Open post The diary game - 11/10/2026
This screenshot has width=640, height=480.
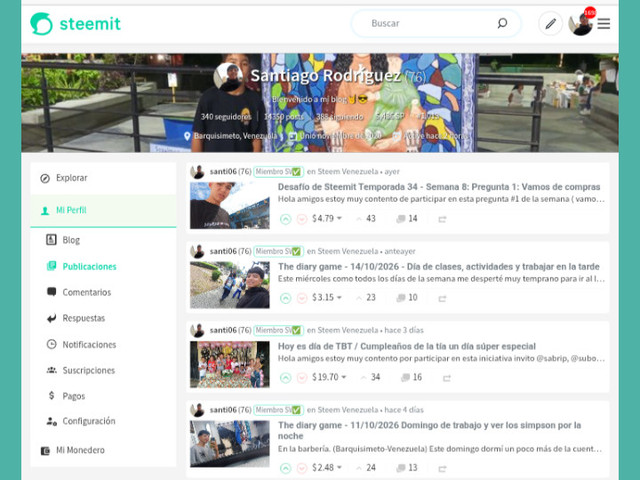pos(429,431)
